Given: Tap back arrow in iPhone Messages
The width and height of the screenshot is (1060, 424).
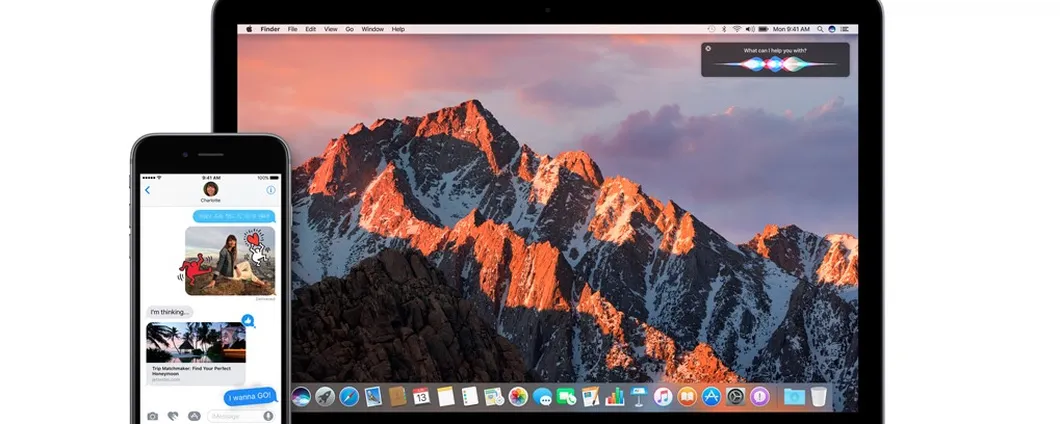Looking at the screenshot, I should (147, 190).
